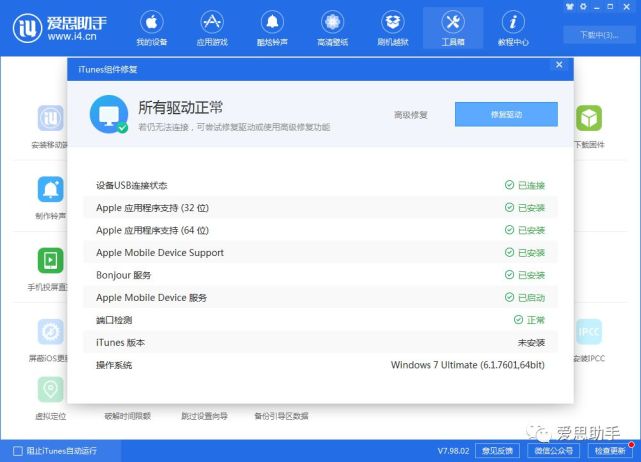Switch to 工具箱 toolbox tab
This screenshot has height=462, width=641.
click(453, 28)
